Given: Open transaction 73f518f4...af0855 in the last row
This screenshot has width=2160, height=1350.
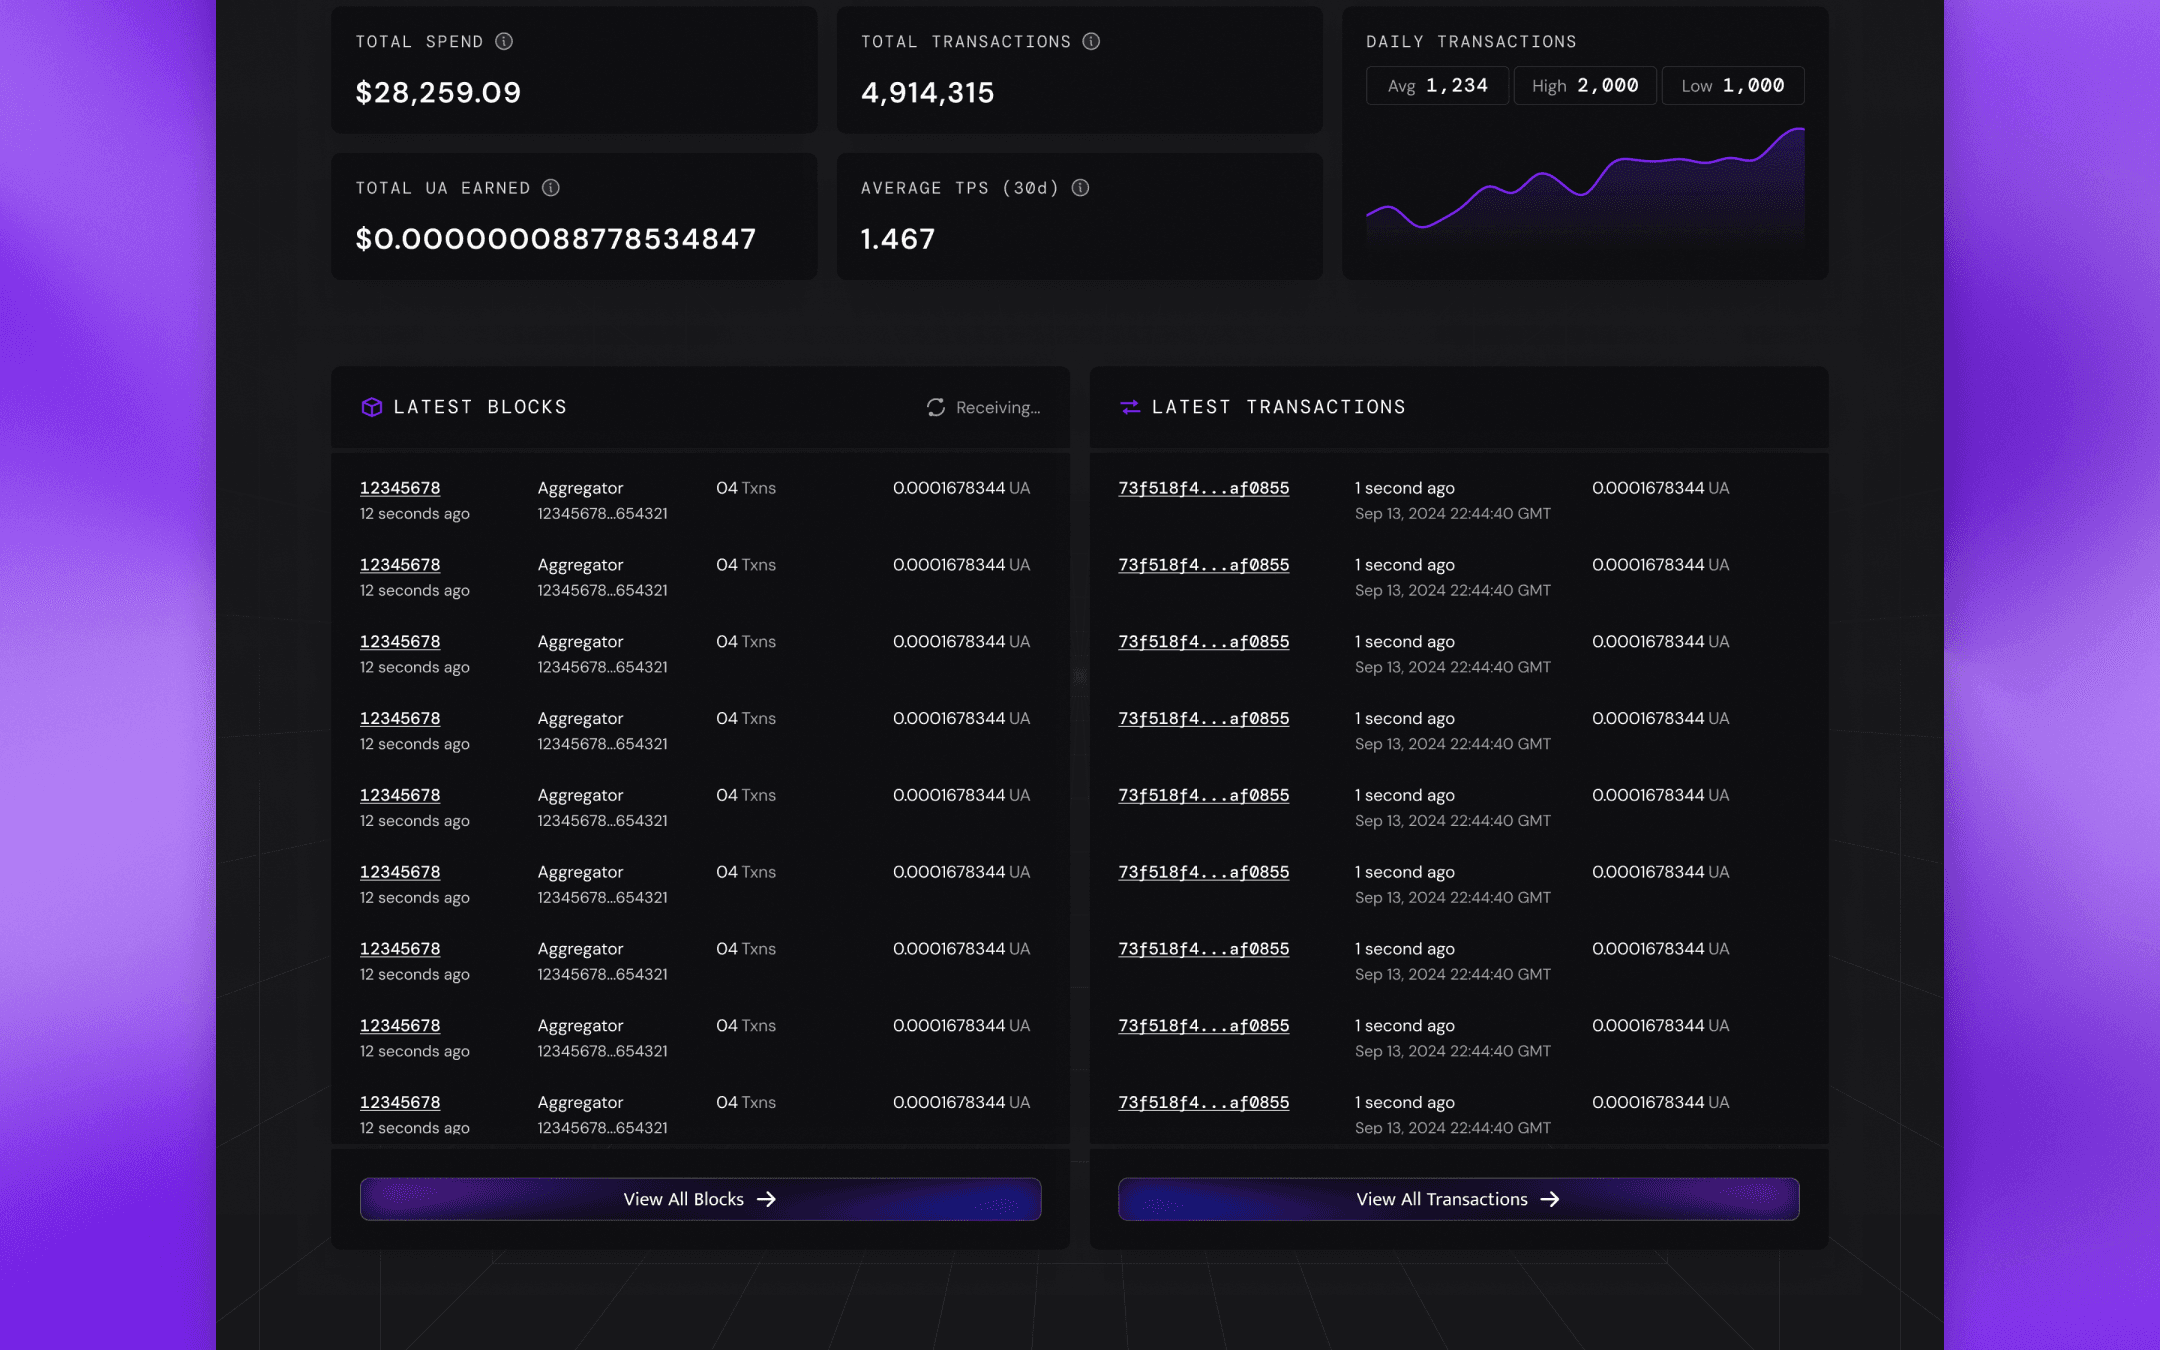Looking at the screenshot, I should [x=1203, y=1102].
